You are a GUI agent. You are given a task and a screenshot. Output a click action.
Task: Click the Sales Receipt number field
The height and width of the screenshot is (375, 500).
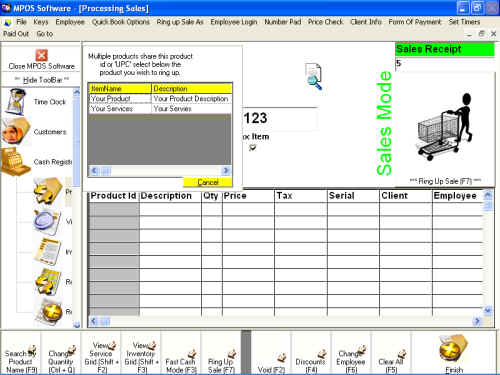point(445,63)
